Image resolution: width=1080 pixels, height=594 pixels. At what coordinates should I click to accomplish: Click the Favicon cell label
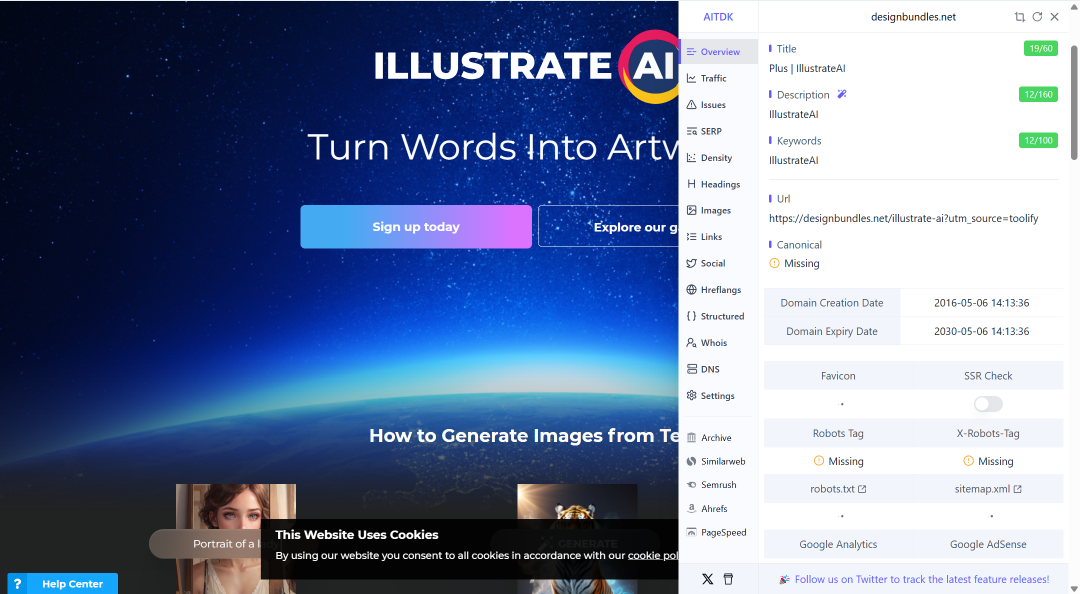(x=838, y=376)
